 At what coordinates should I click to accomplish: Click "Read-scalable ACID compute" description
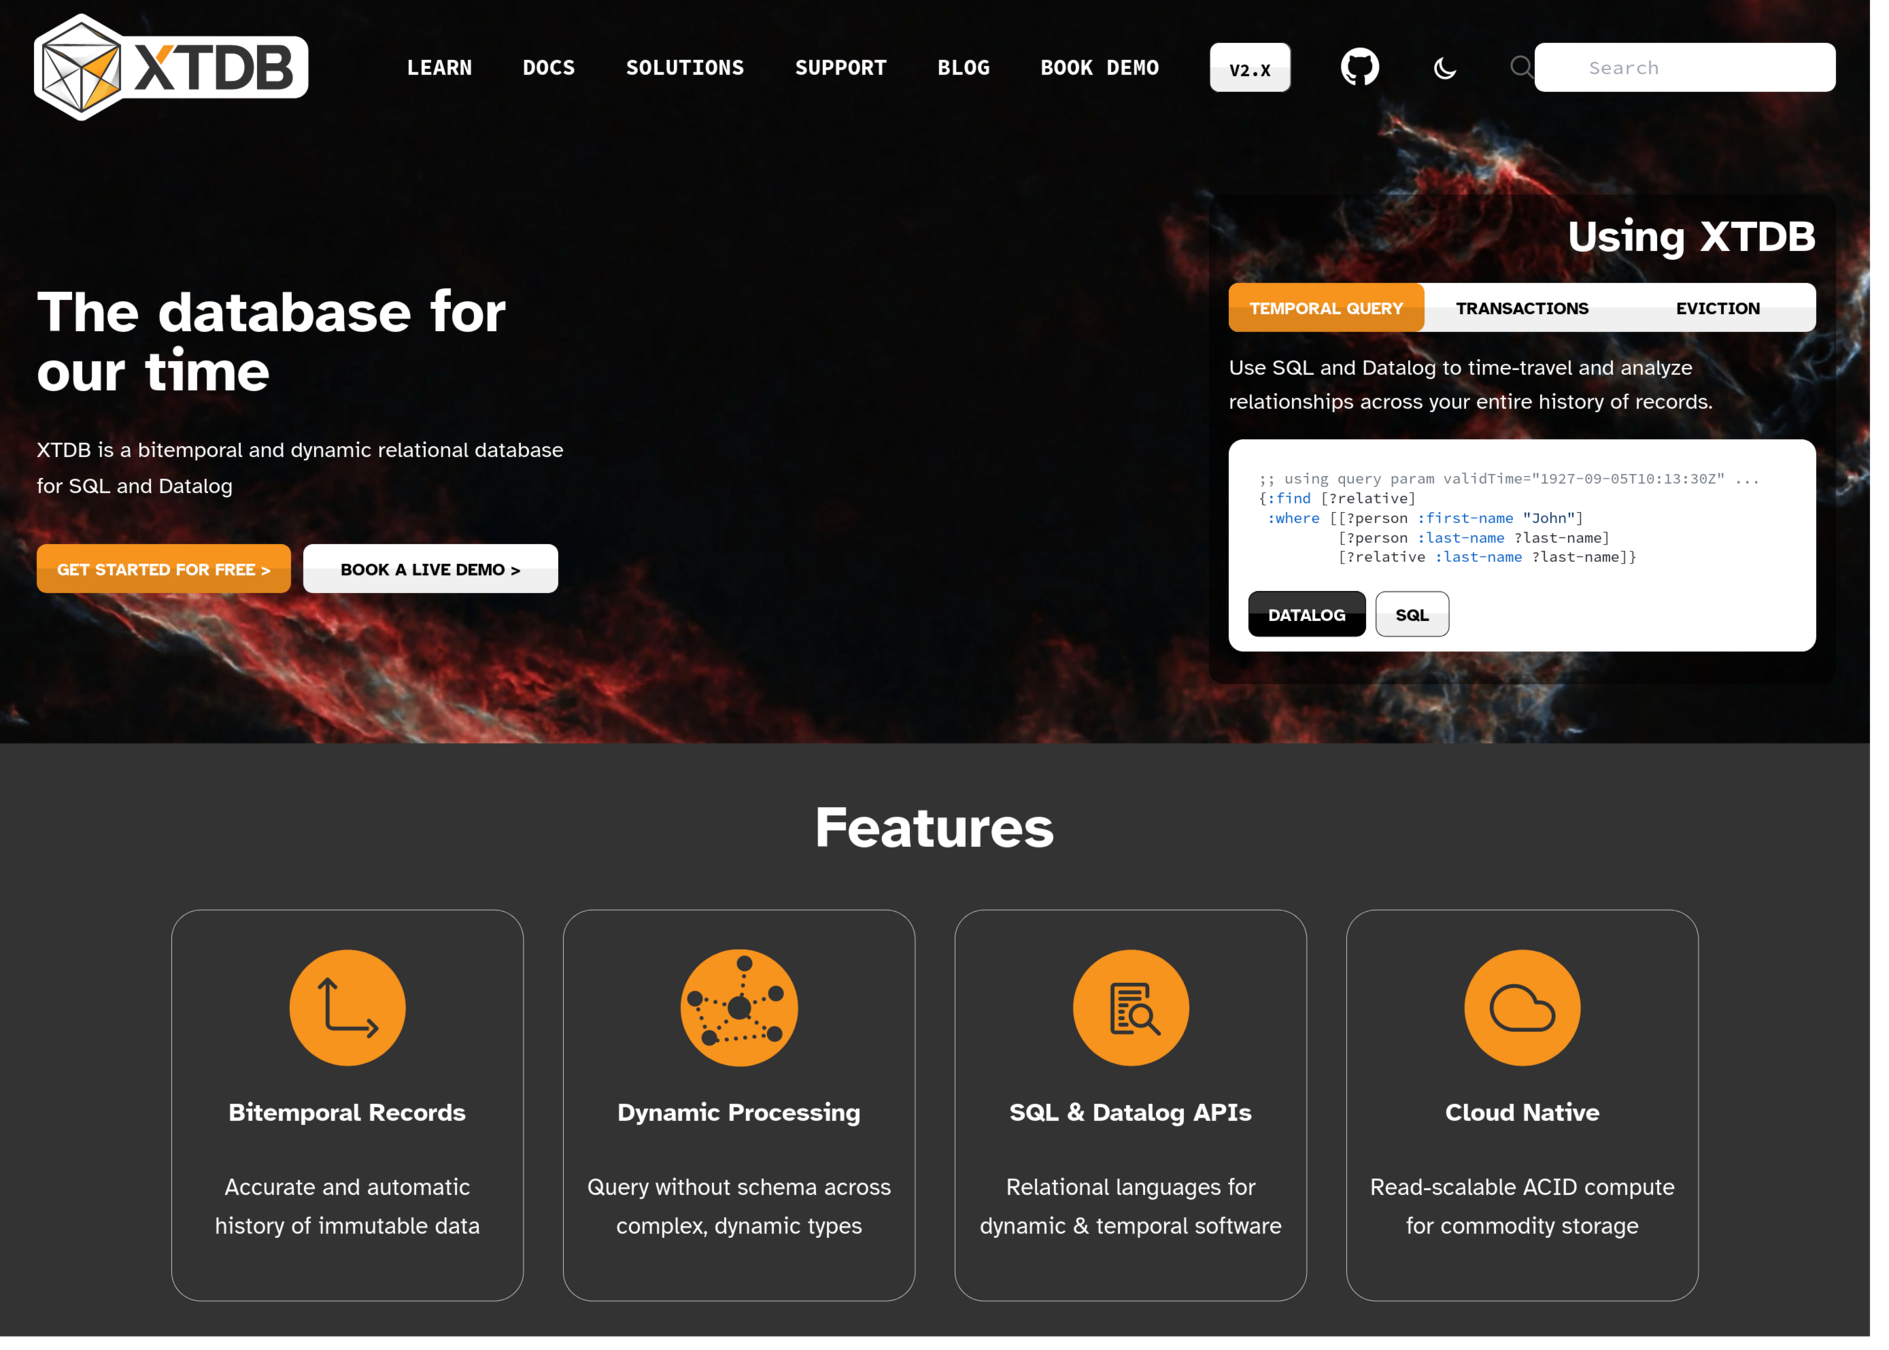click(1522, 1206)
